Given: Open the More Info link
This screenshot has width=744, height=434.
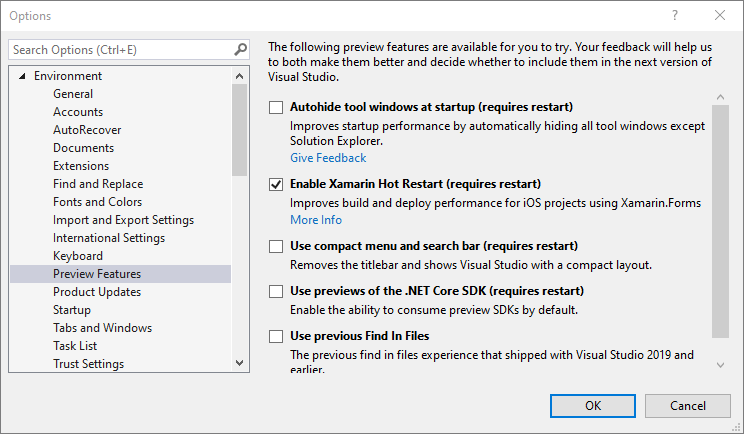Looking at the screenshot, I should coord(316,220).
